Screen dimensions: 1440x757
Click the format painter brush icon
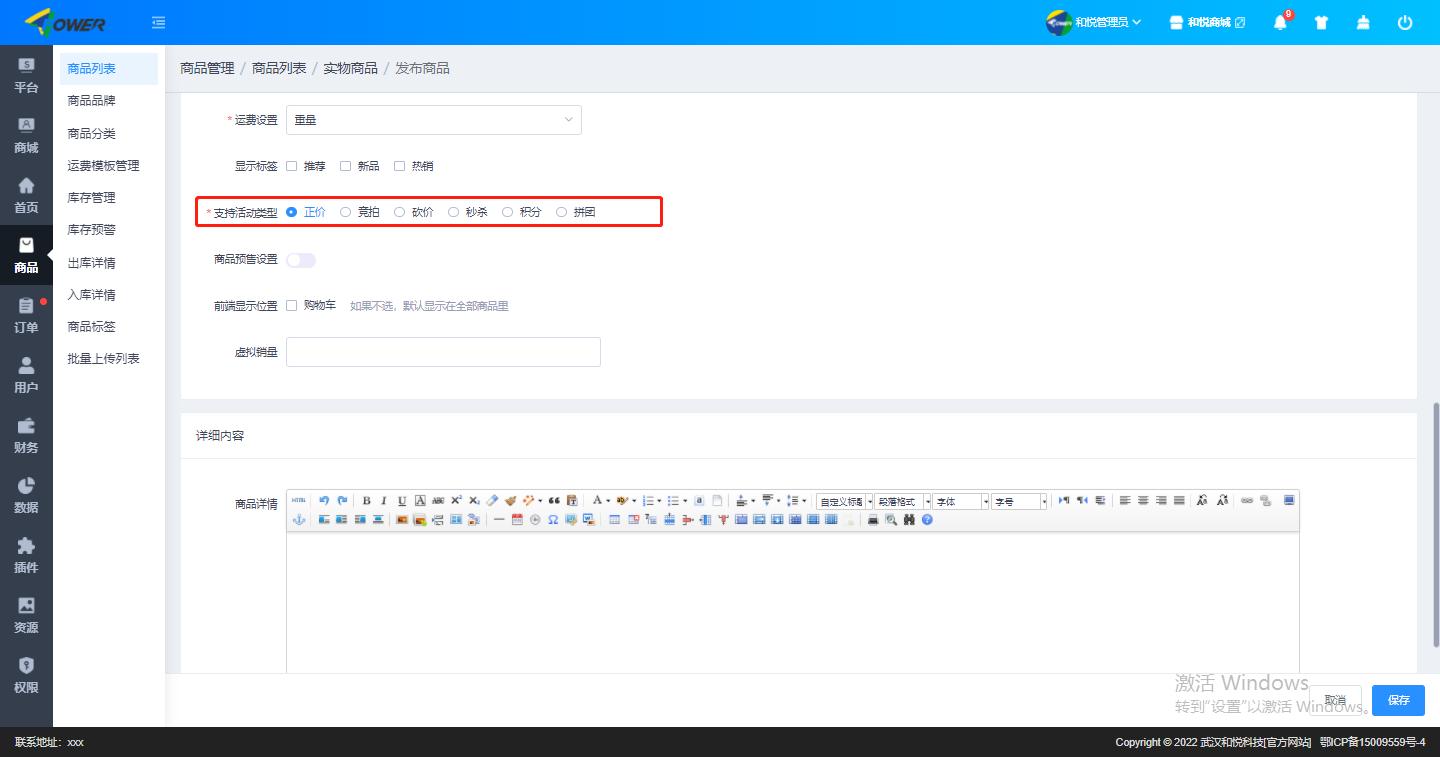click(510, 500)
